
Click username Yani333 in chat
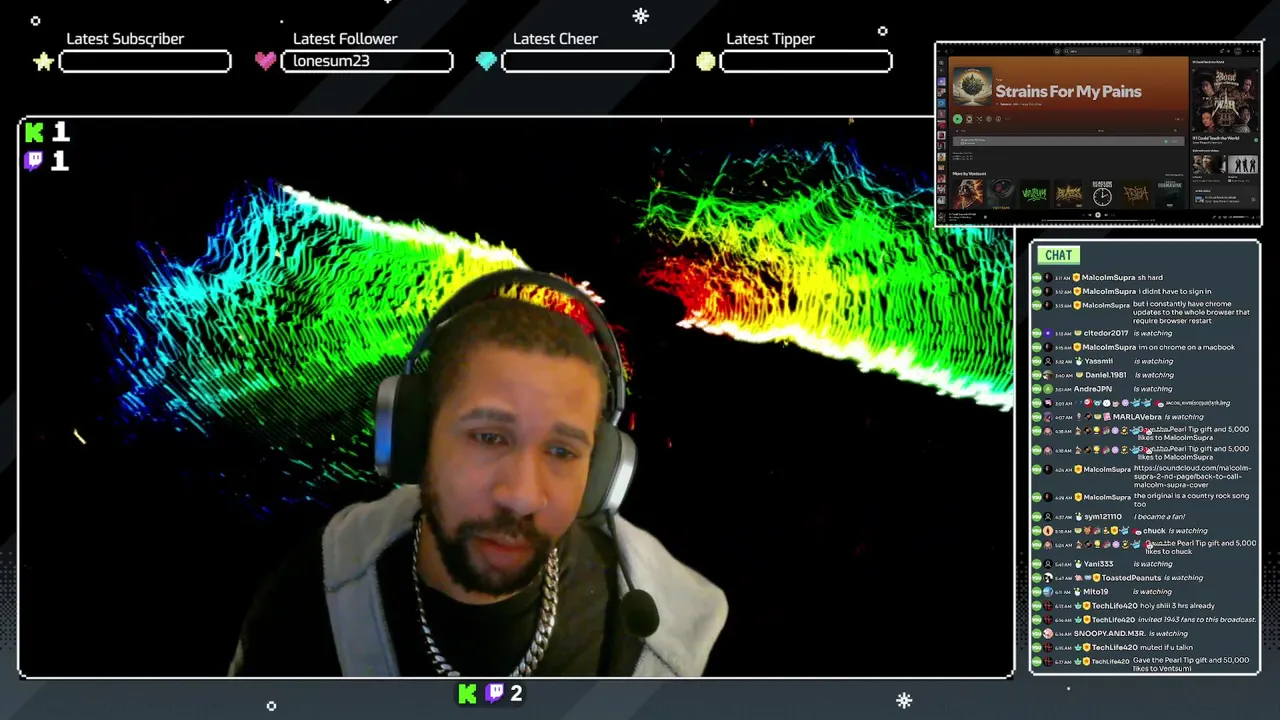1098,564
